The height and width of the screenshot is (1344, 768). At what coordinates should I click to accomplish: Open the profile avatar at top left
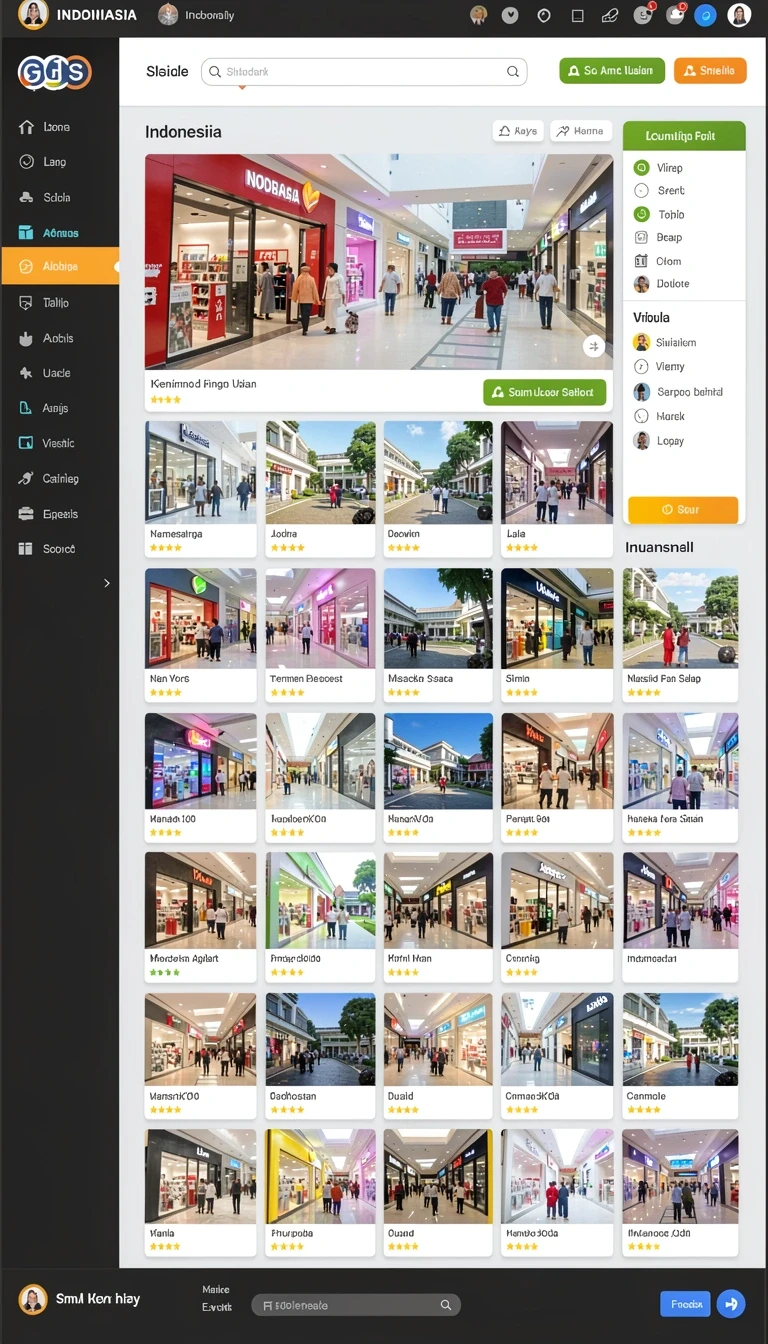(33, 15)
